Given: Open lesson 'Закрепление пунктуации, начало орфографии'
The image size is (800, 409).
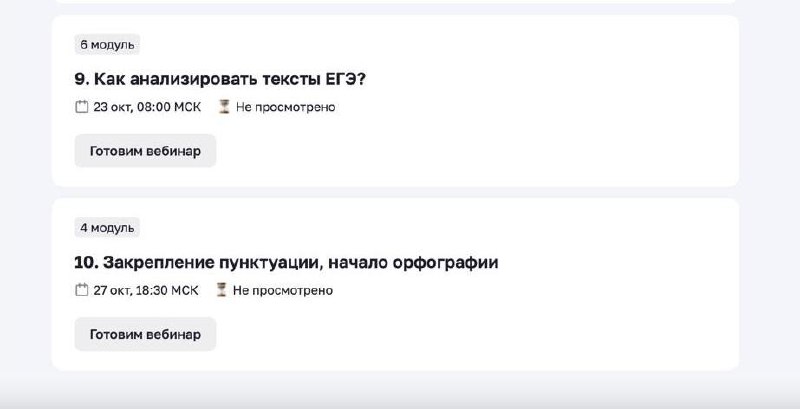Looking at the screenshot, I should pyautogui.click(x=299, y=263).
